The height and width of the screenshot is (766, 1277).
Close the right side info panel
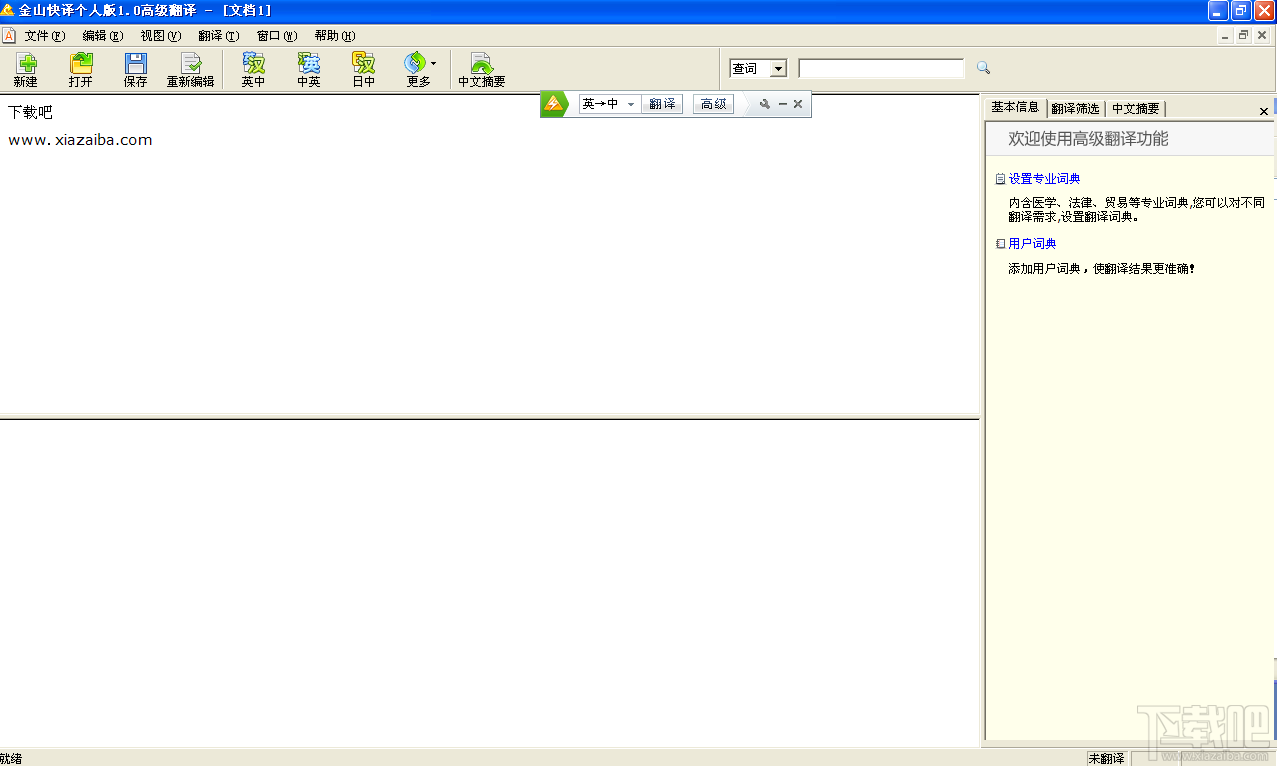click(1264, 111)
